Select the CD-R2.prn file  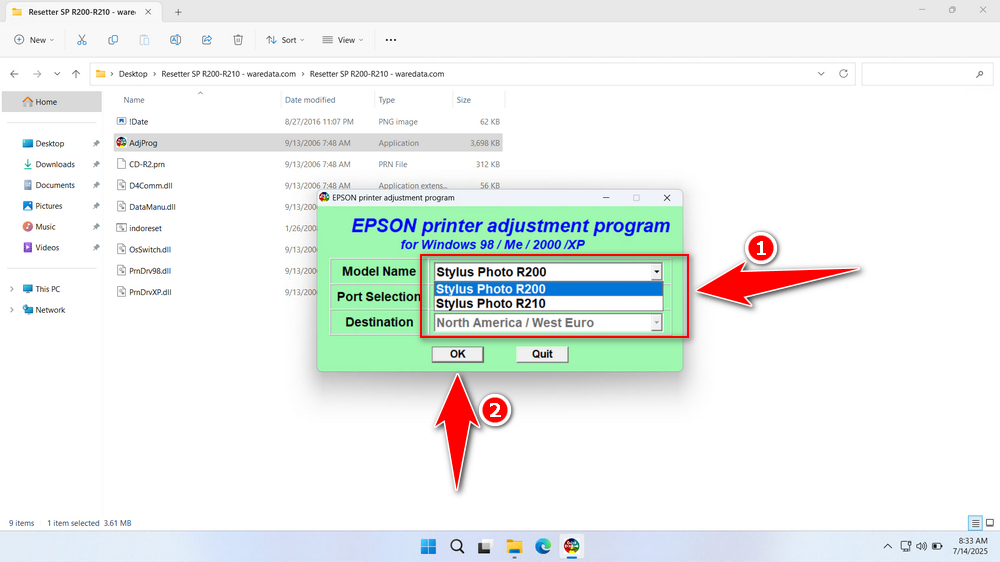point(308,165)
